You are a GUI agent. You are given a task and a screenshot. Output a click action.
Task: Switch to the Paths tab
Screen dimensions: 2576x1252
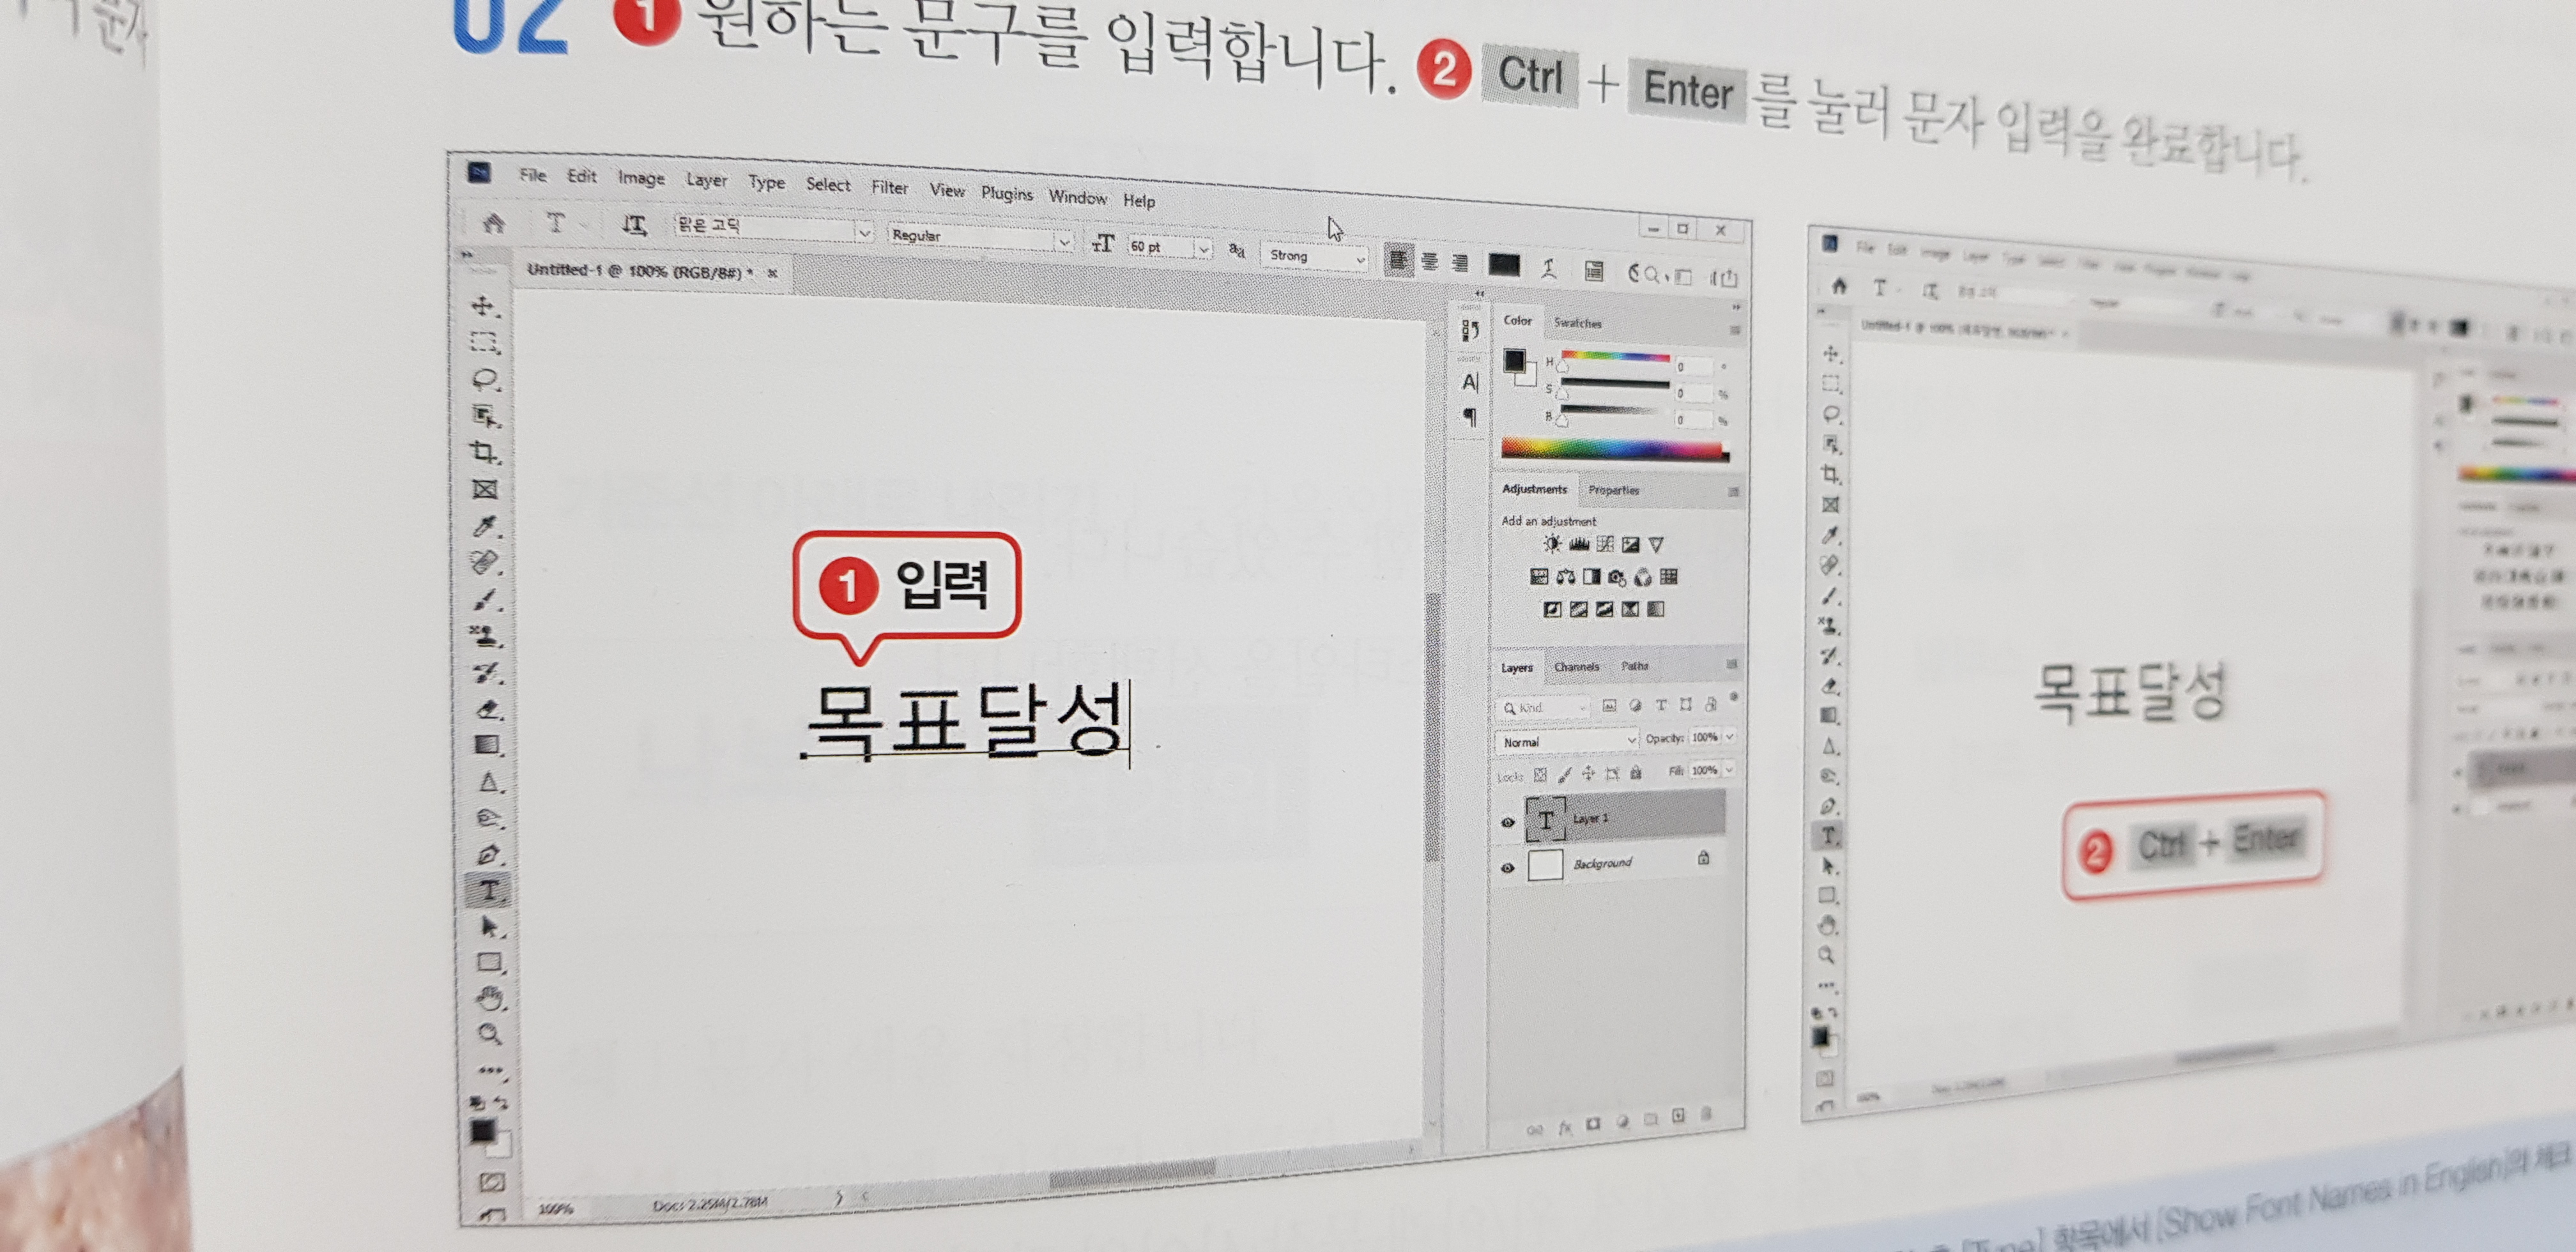pyautogui.click(x=1634, y=665)
